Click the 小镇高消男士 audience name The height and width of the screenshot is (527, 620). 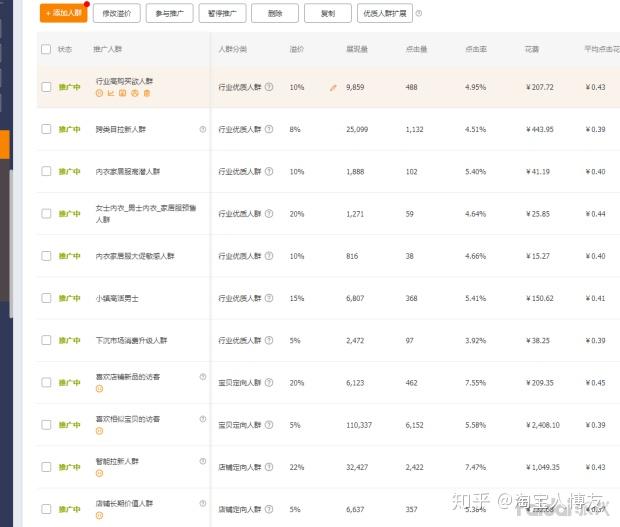pos(117,298)
